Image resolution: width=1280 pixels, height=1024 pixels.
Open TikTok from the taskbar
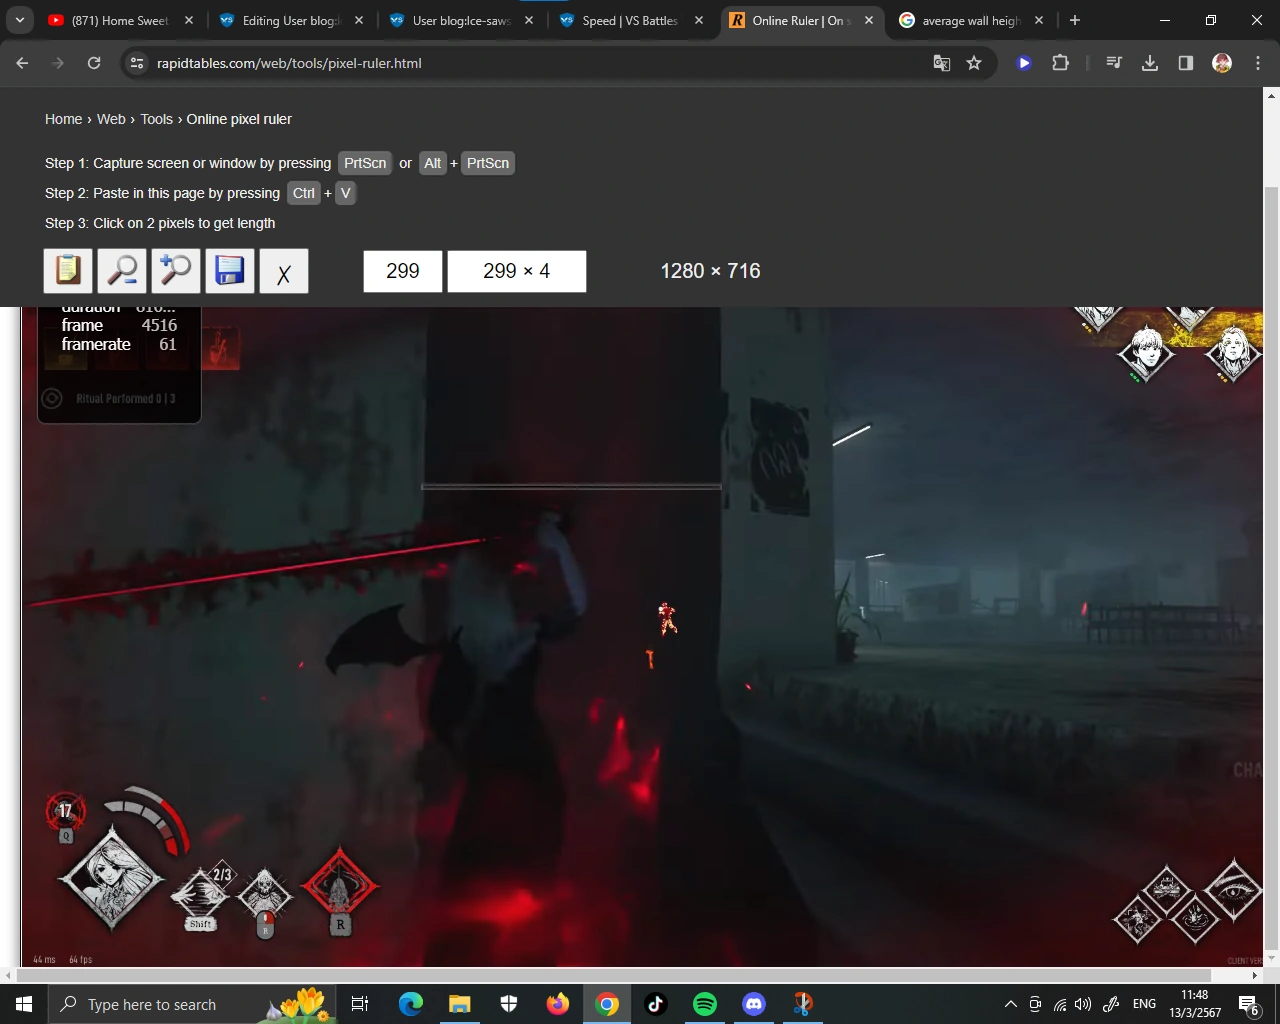click(x=656, y=1004)
